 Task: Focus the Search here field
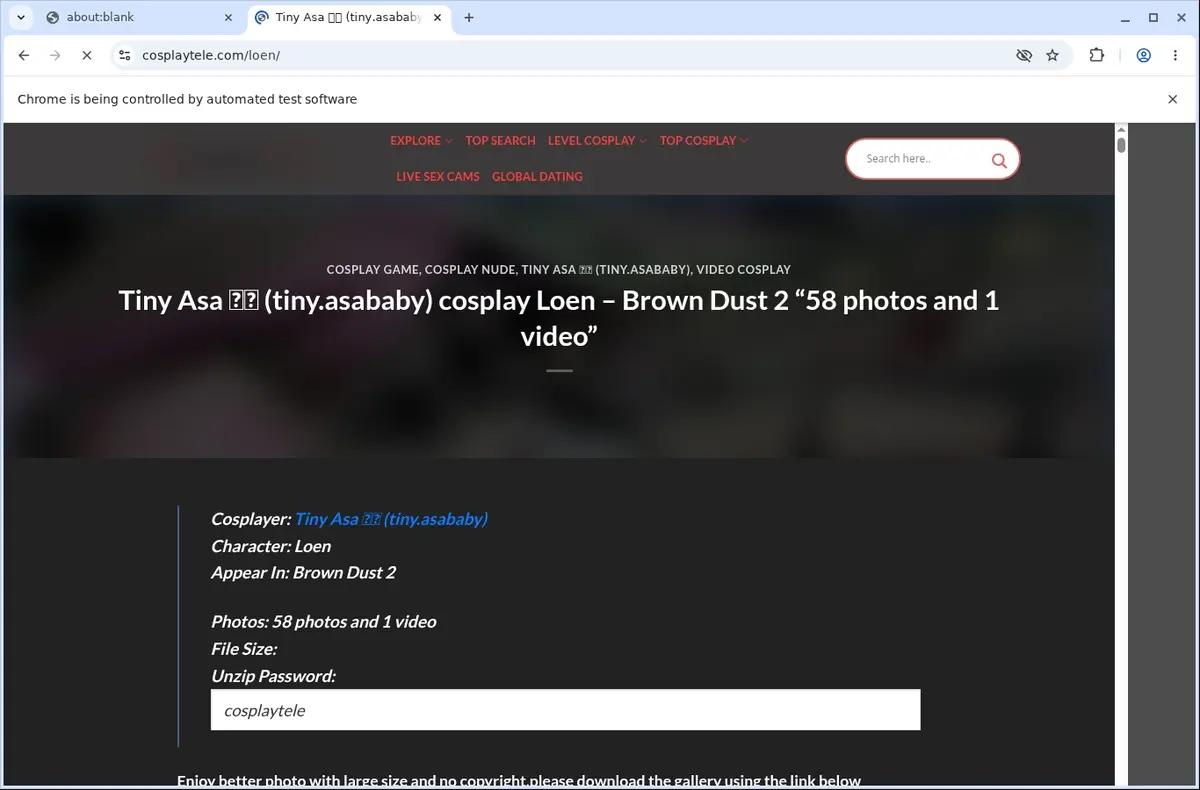point(920,159)
